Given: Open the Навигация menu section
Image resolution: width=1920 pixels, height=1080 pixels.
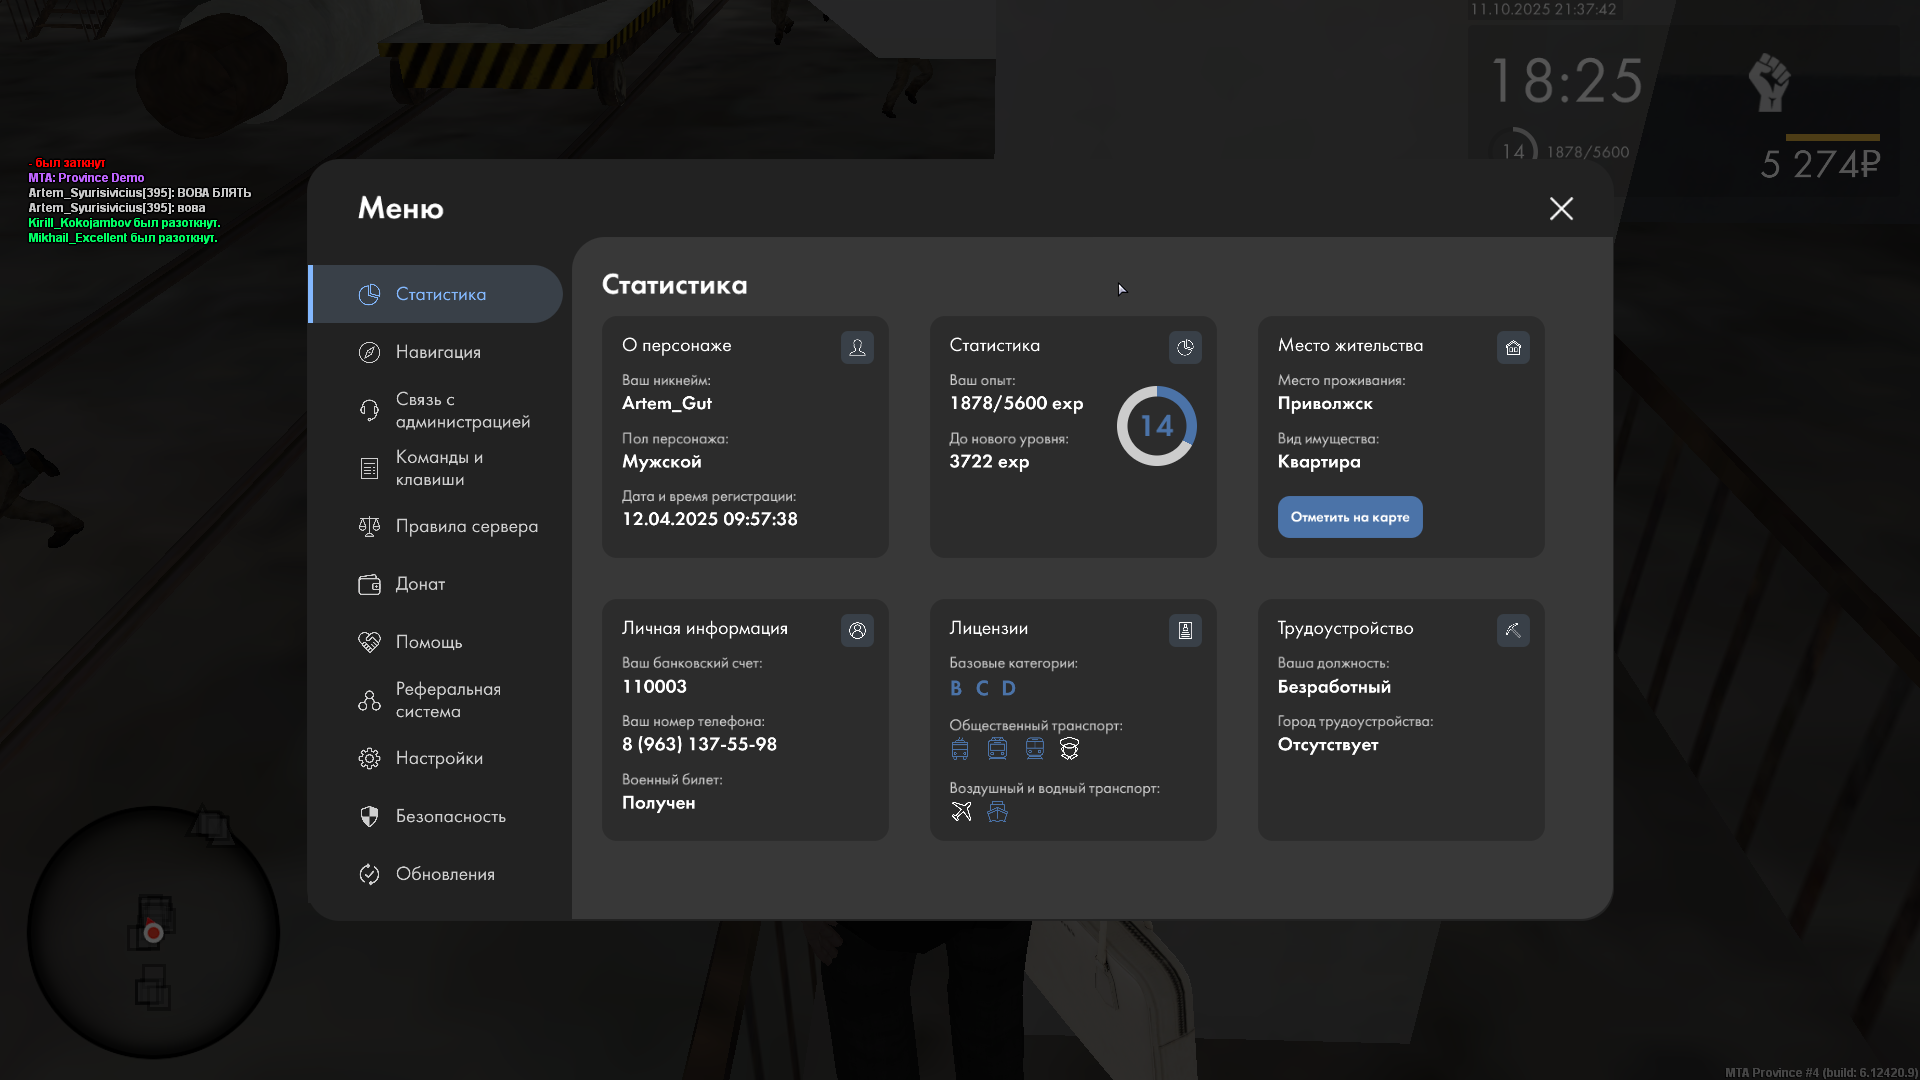Looking at the screenshot, I should [438, 352].
